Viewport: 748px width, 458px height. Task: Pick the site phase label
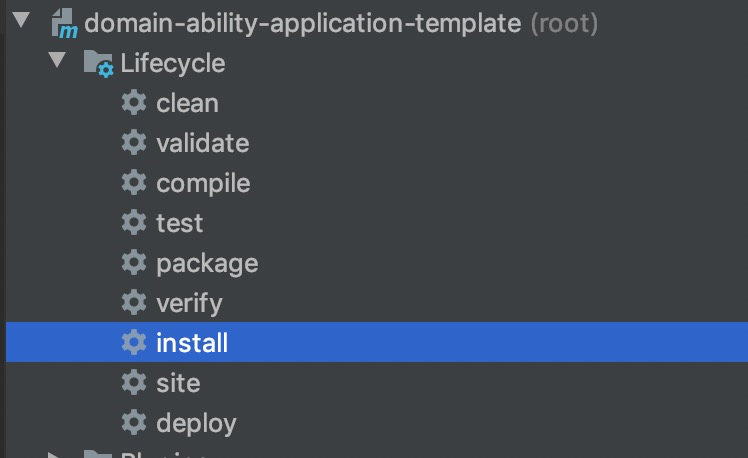[x=178, y=383]
